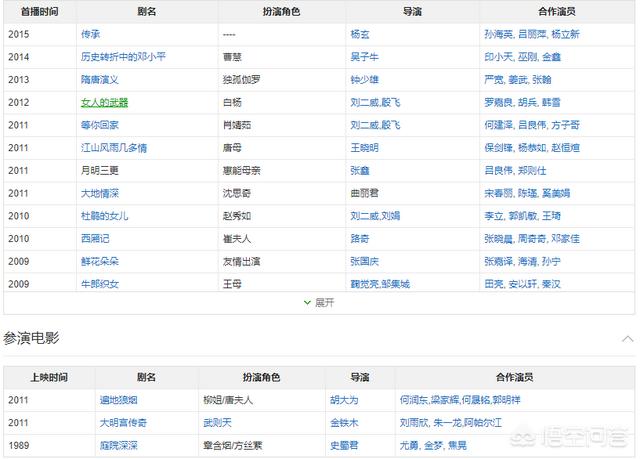Select the role text 柳姐/唐夫人
The width and height of the screenshot is (640, 459).
(228, 400)
